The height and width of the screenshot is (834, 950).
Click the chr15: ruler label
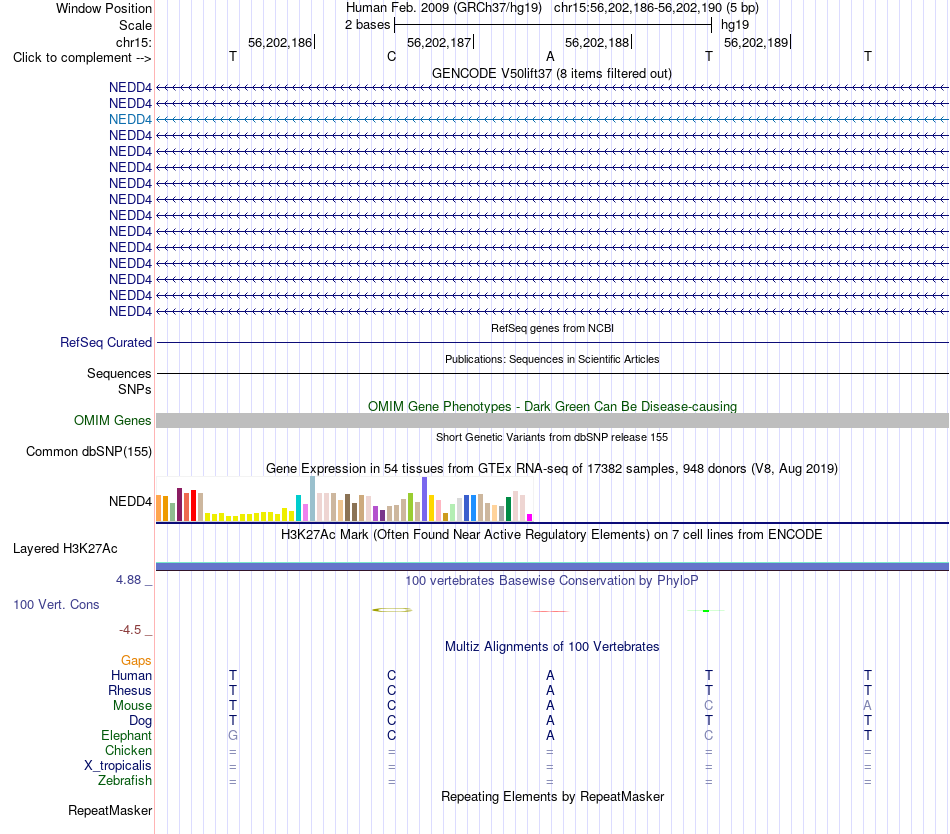[134, 42]
